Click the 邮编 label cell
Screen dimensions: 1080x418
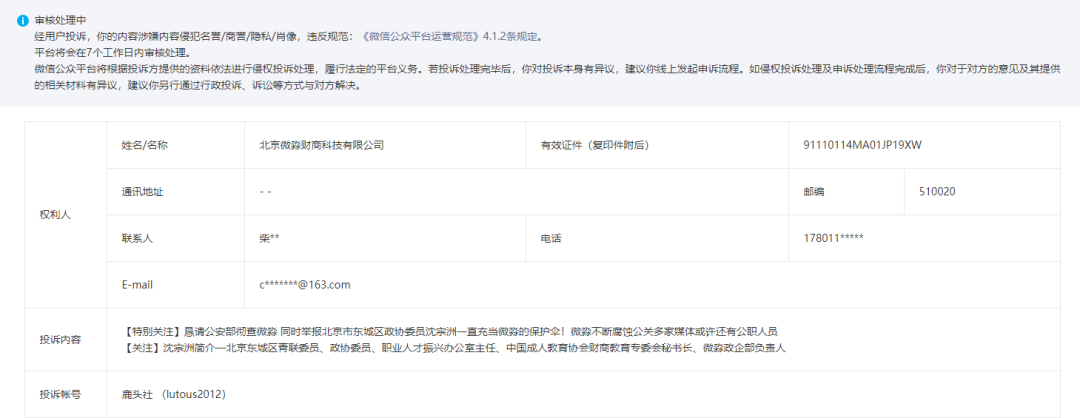[847, 191]
